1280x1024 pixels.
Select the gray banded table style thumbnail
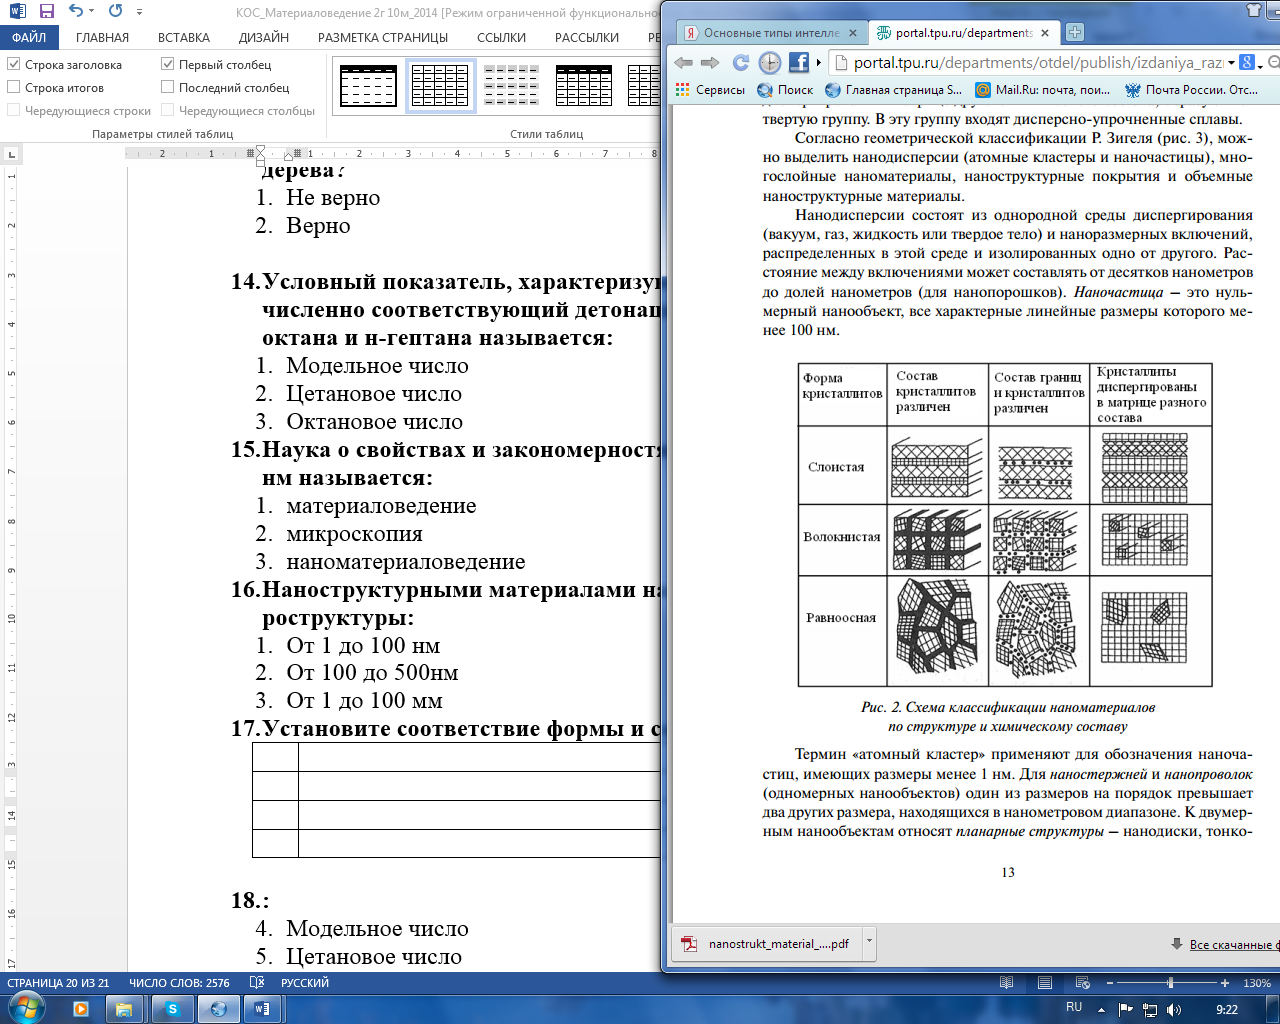click(x=511, y=86)
